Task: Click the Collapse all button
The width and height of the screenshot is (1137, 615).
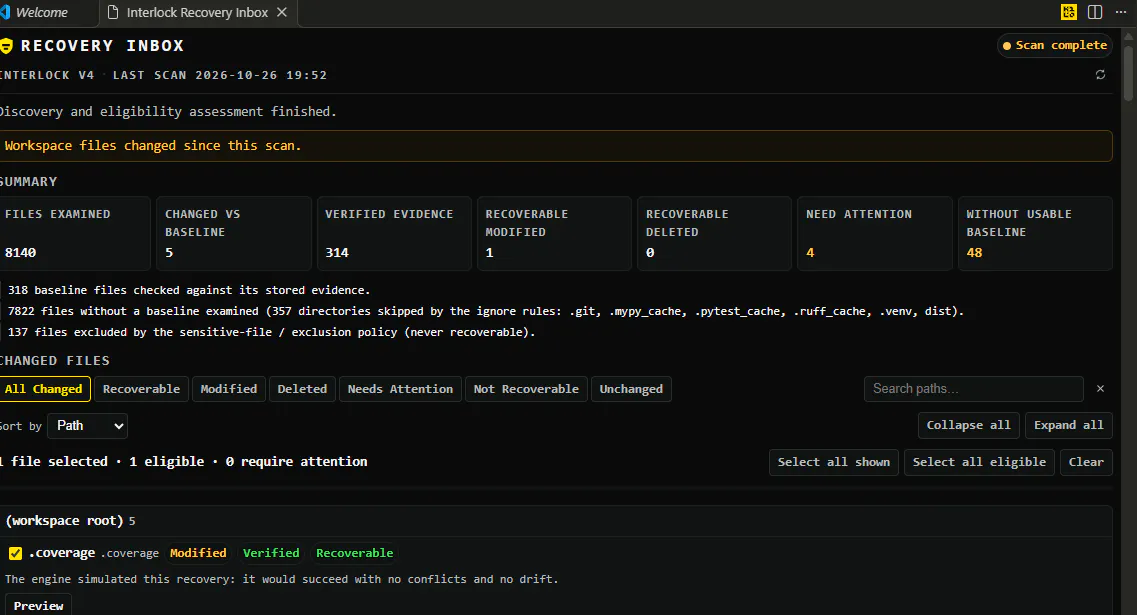Action: point(969,425)
